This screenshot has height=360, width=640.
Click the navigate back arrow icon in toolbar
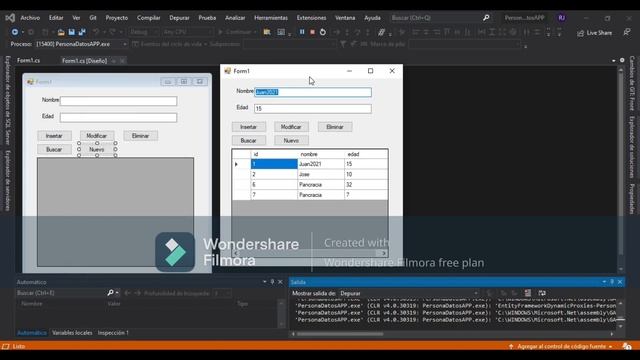tap(15, 32)
